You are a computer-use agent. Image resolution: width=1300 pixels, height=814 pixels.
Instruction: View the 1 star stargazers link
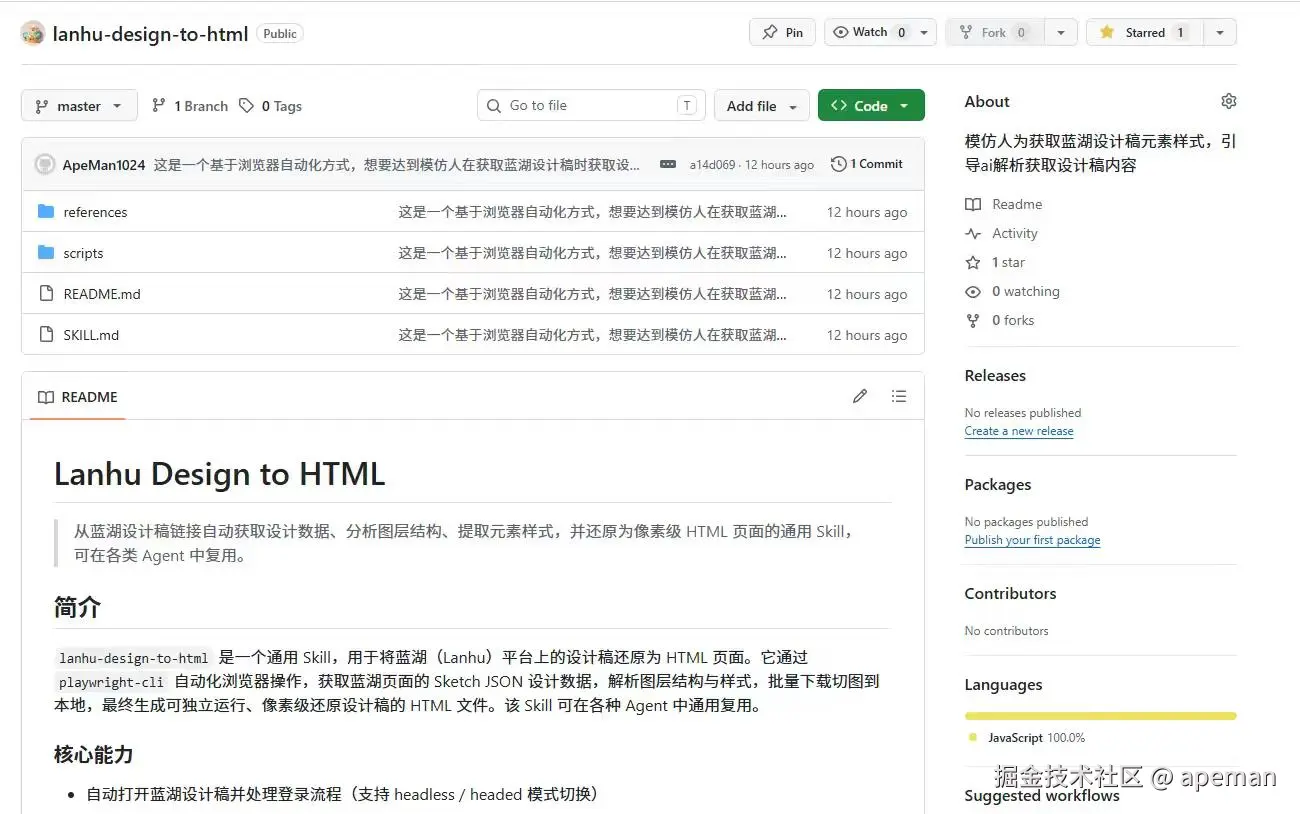coord(995,262)
